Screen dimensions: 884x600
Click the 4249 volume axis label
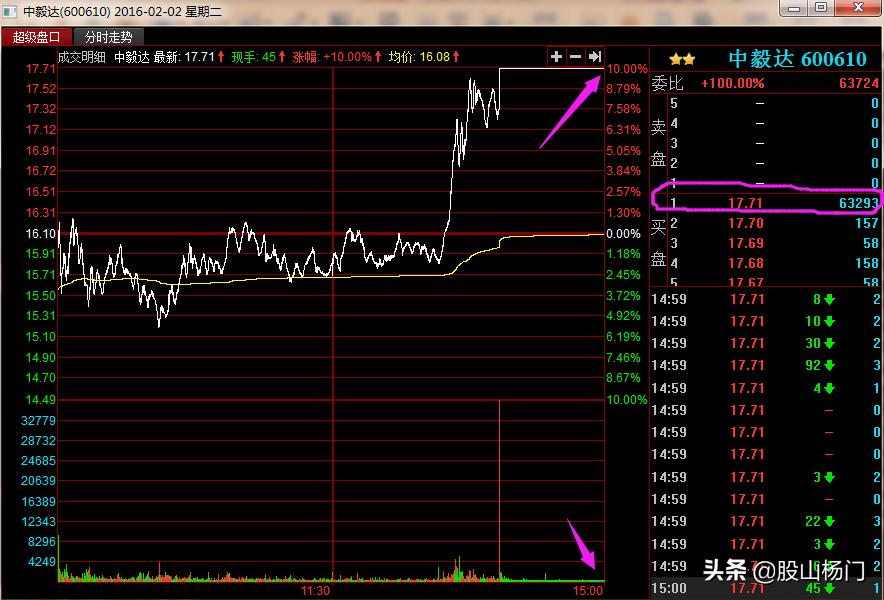tap(42, 562)
